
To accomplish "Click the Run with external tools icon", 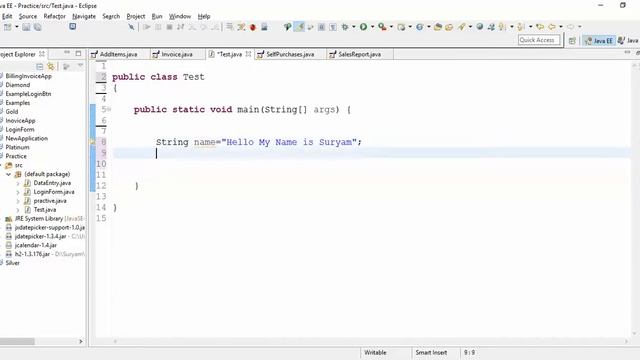I will [382, 27].
